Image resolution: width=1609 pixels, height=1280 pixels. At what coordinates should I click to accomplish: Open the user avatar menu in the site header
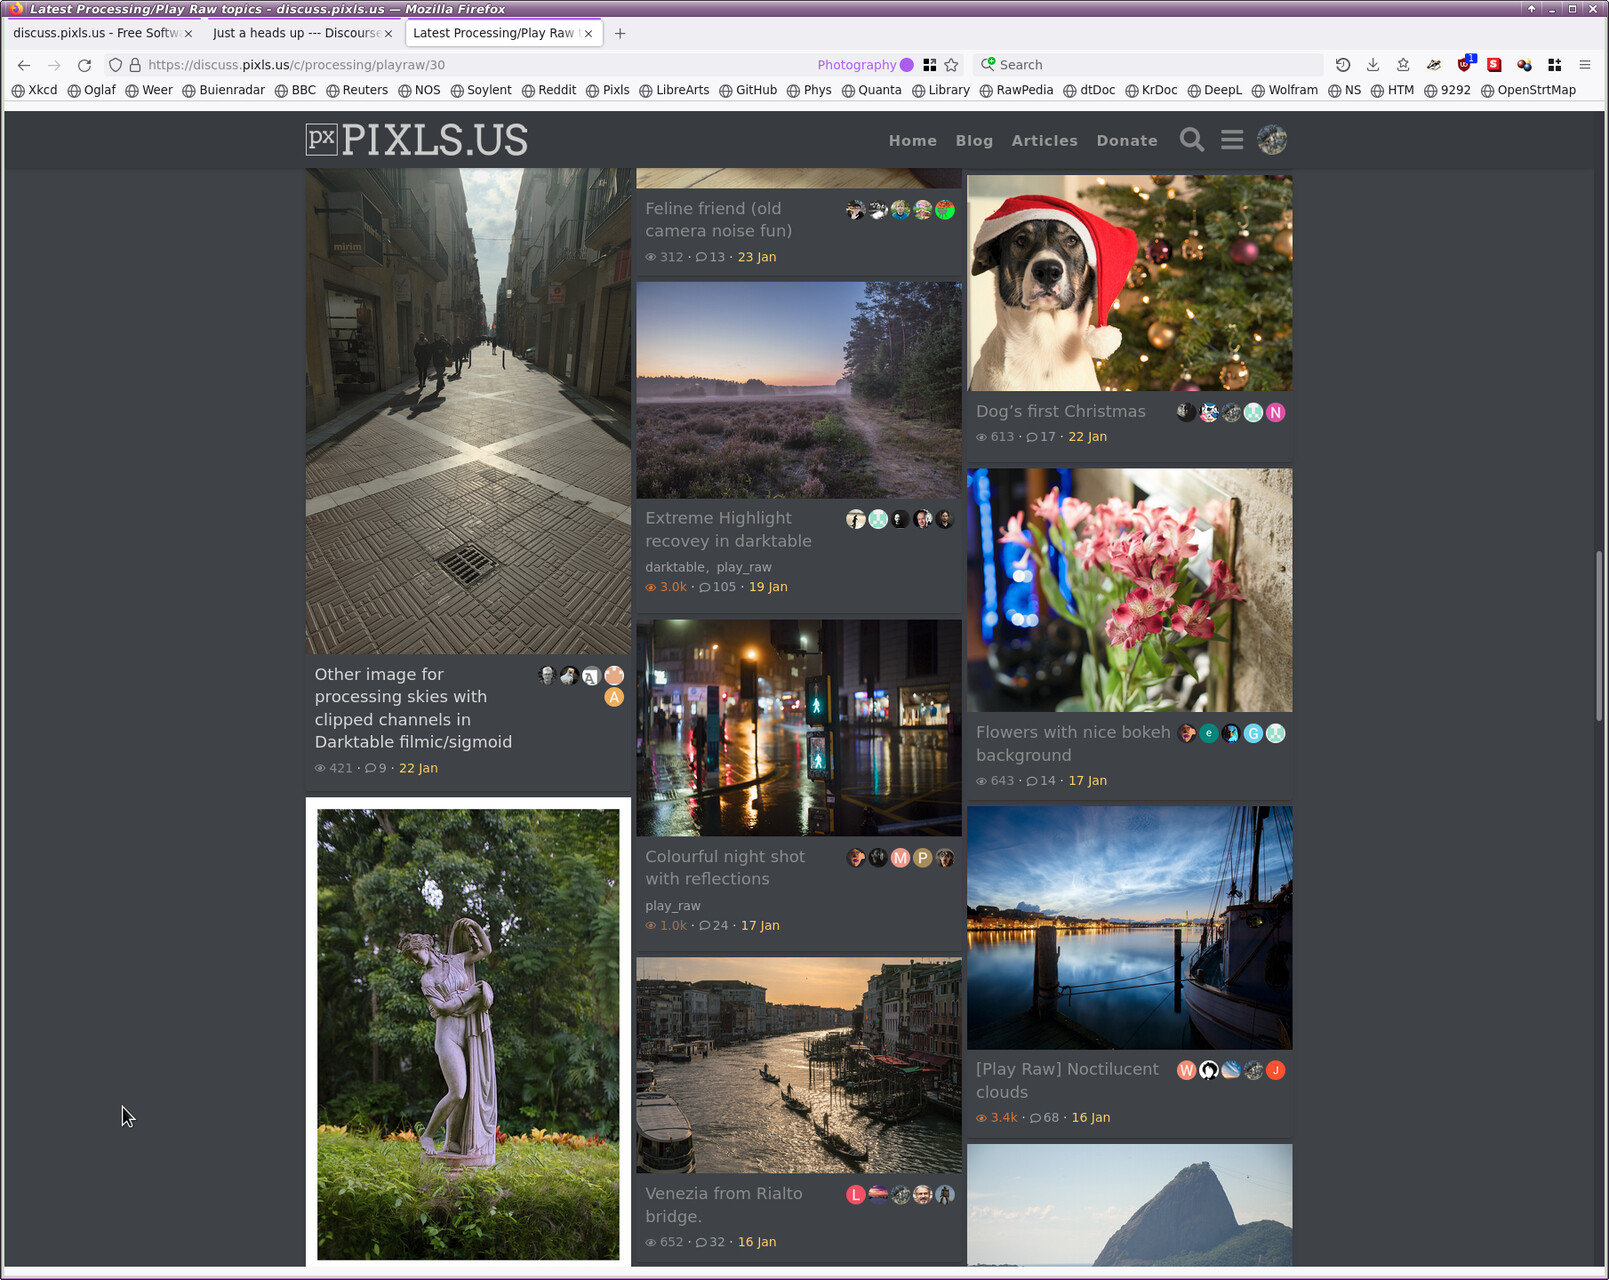point(1272,140)
